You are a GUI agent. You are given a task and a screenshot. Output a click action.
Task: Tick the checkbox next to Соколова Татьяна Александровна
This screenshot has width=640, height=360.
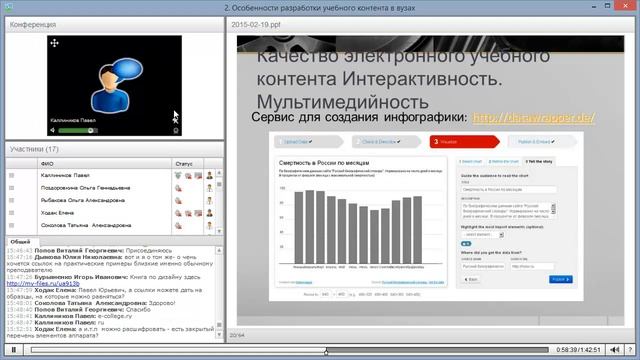click(x=11, y=225)
